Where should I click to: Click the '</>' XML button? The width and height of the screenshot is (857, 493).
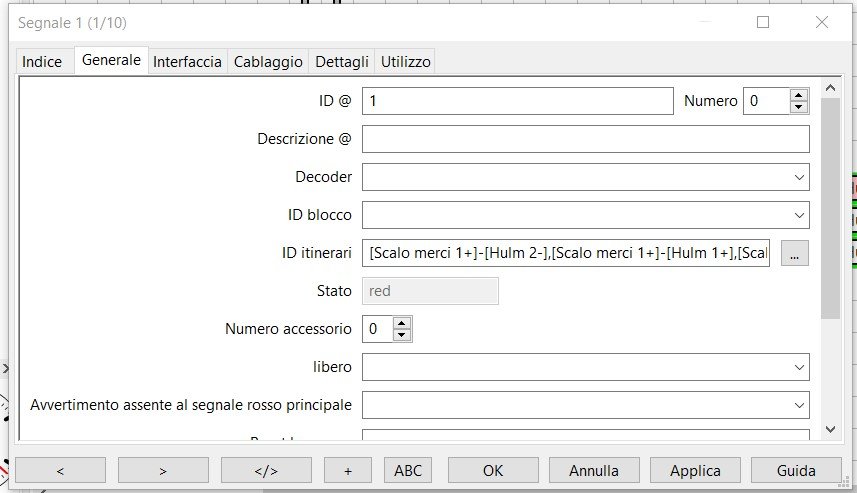pos(266,470)
